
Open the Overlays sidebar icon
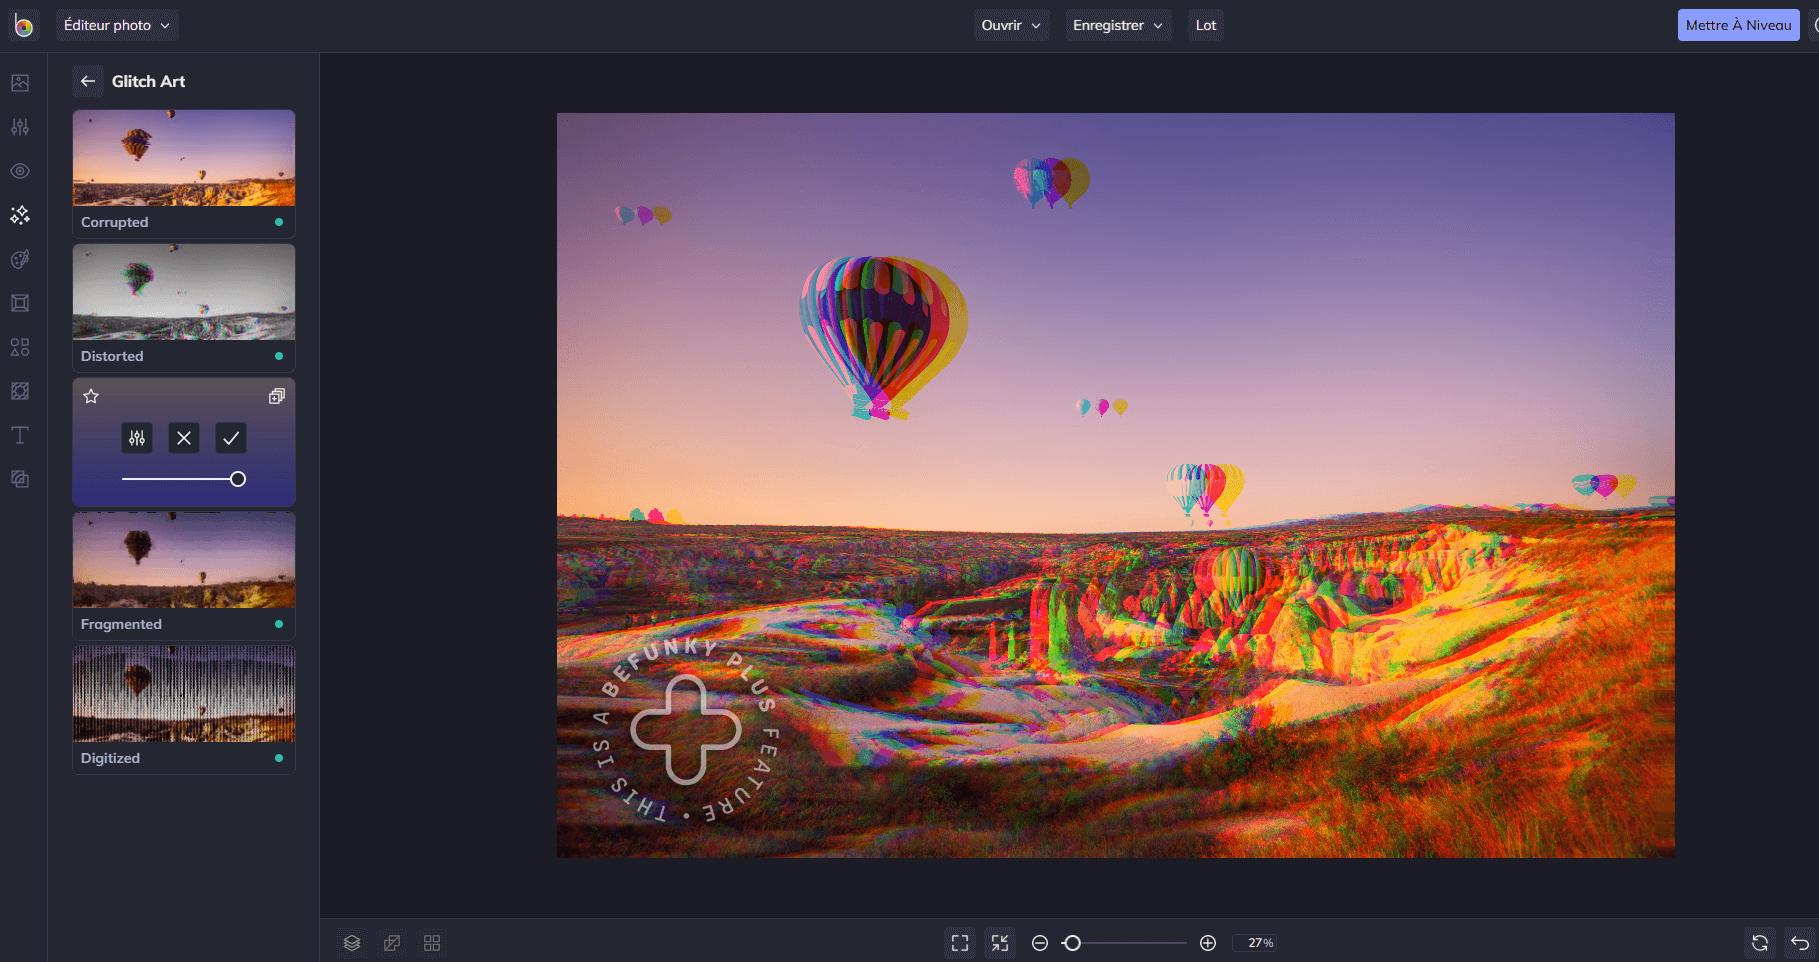[20, 391]
